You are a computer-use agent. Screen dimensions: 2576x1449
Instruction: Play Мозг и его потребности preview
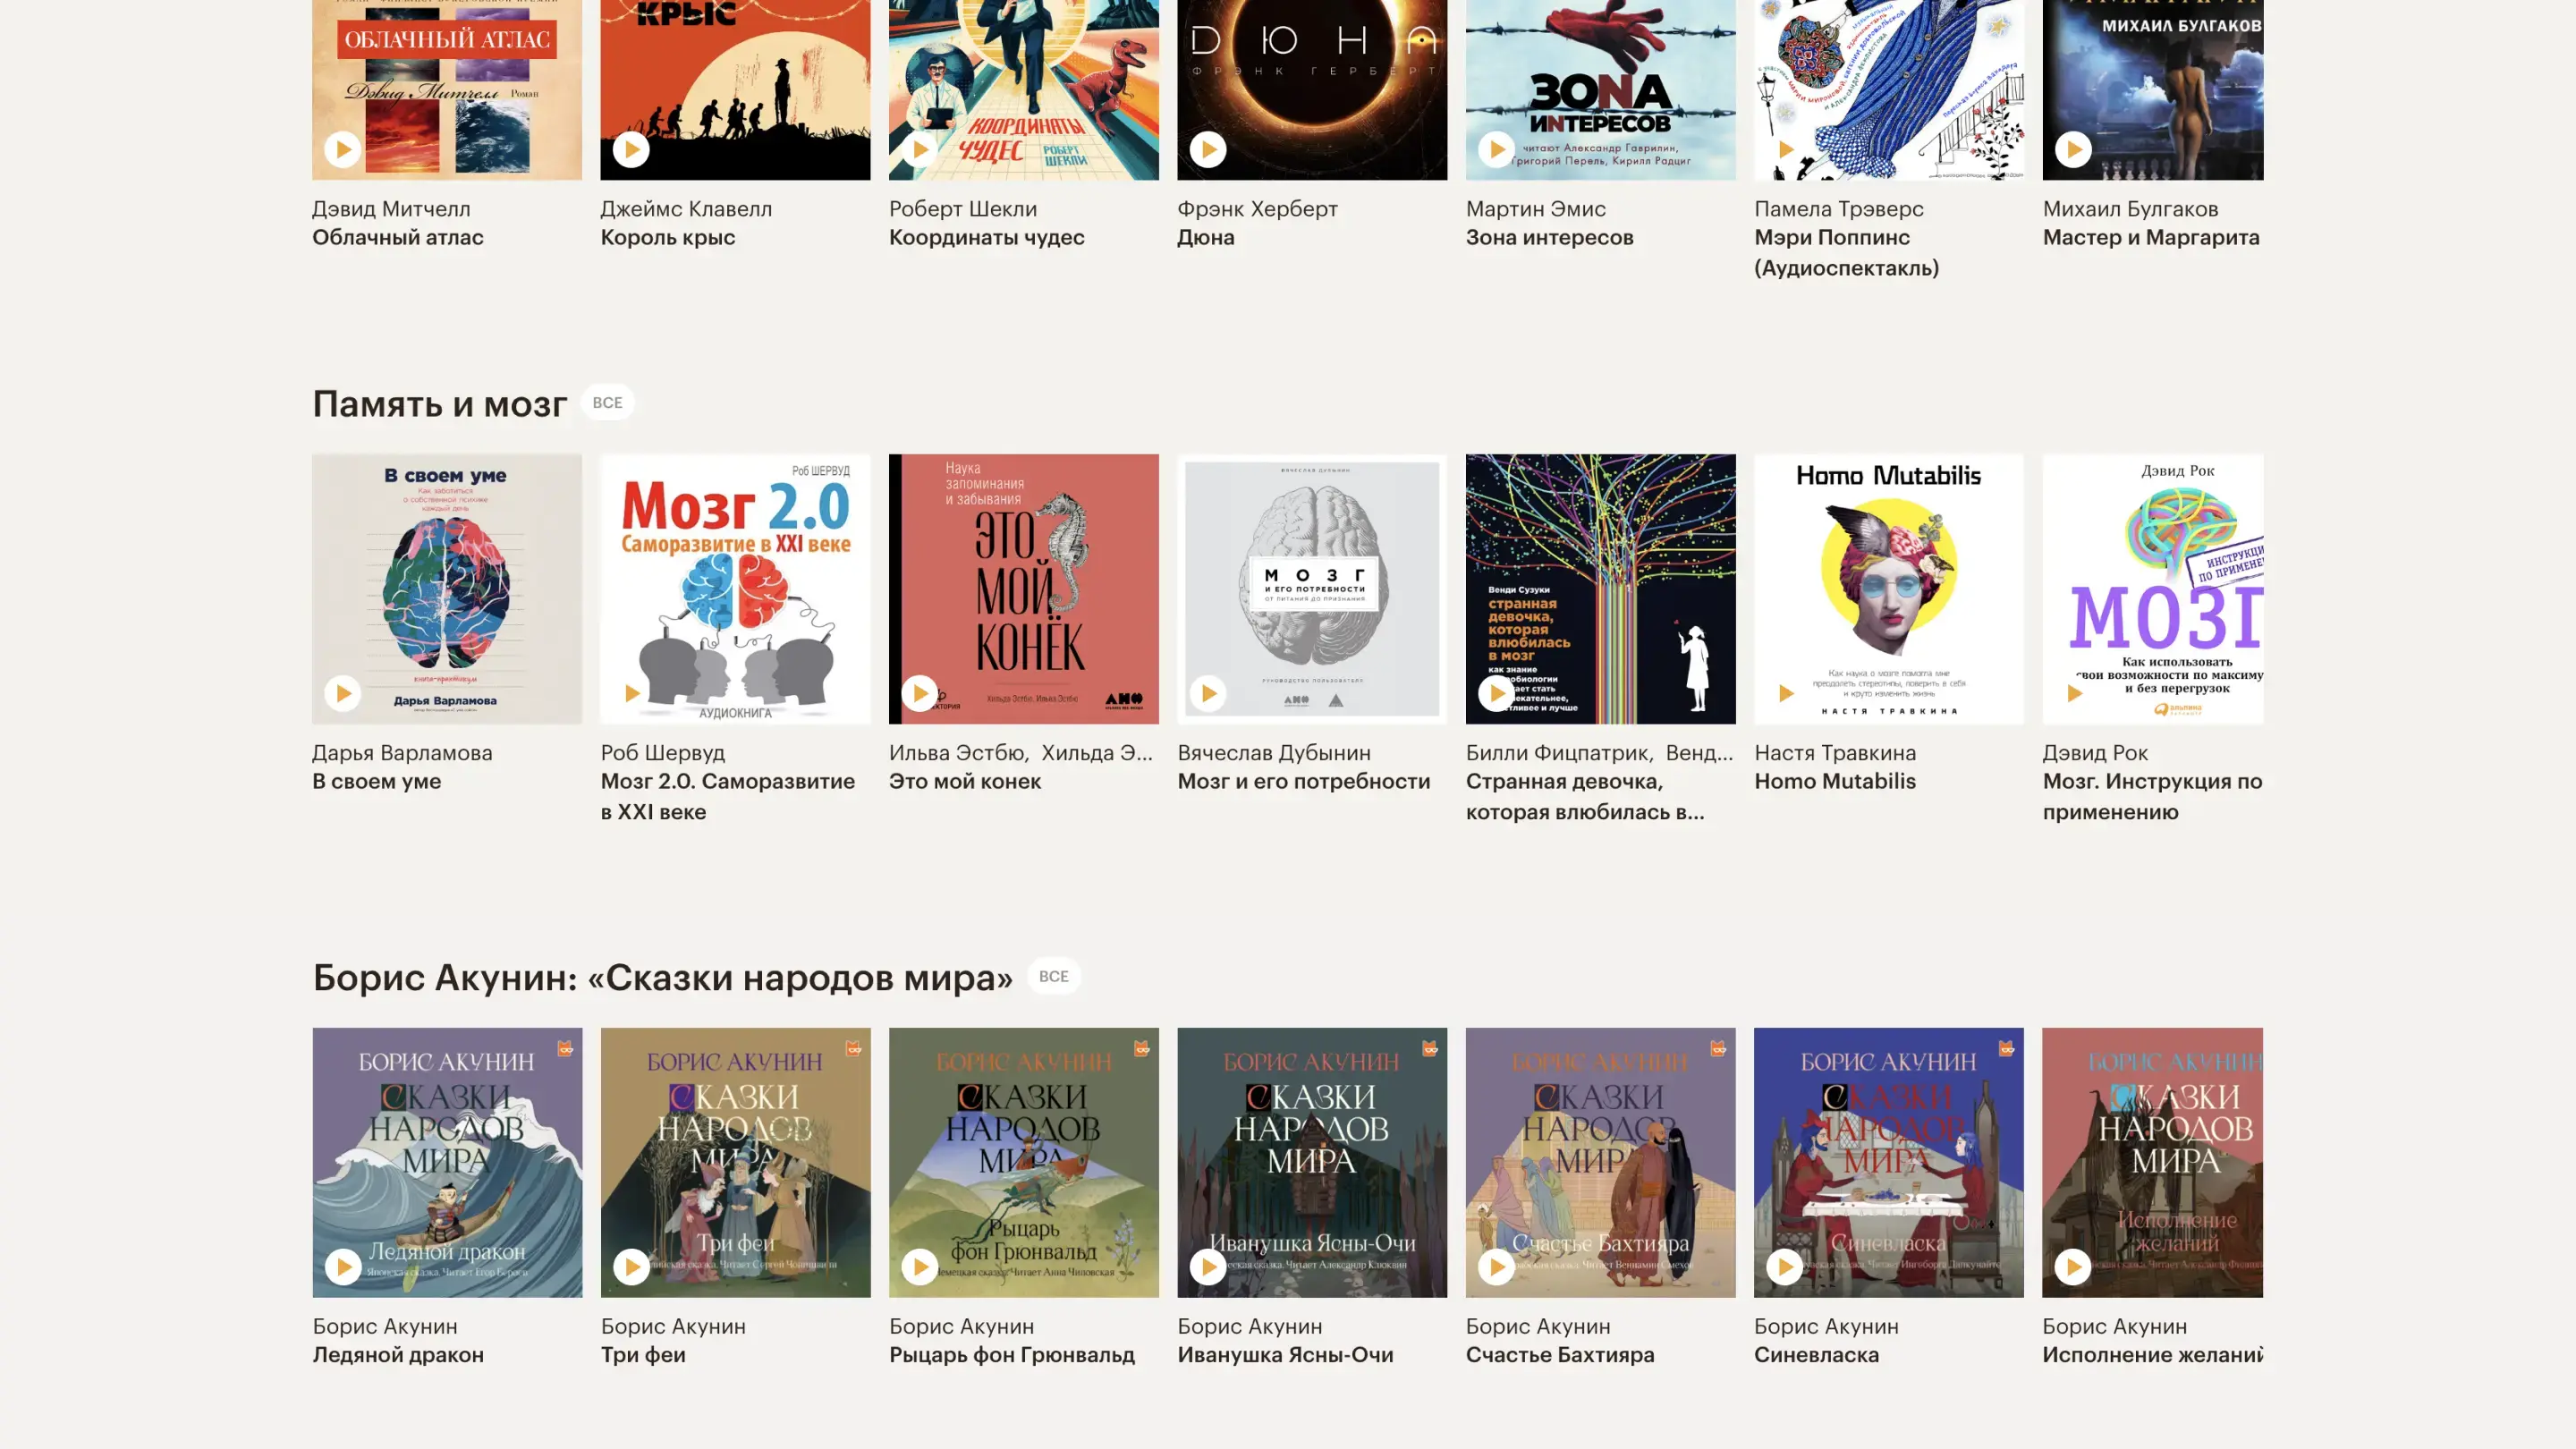click(x=1208, y=693)
